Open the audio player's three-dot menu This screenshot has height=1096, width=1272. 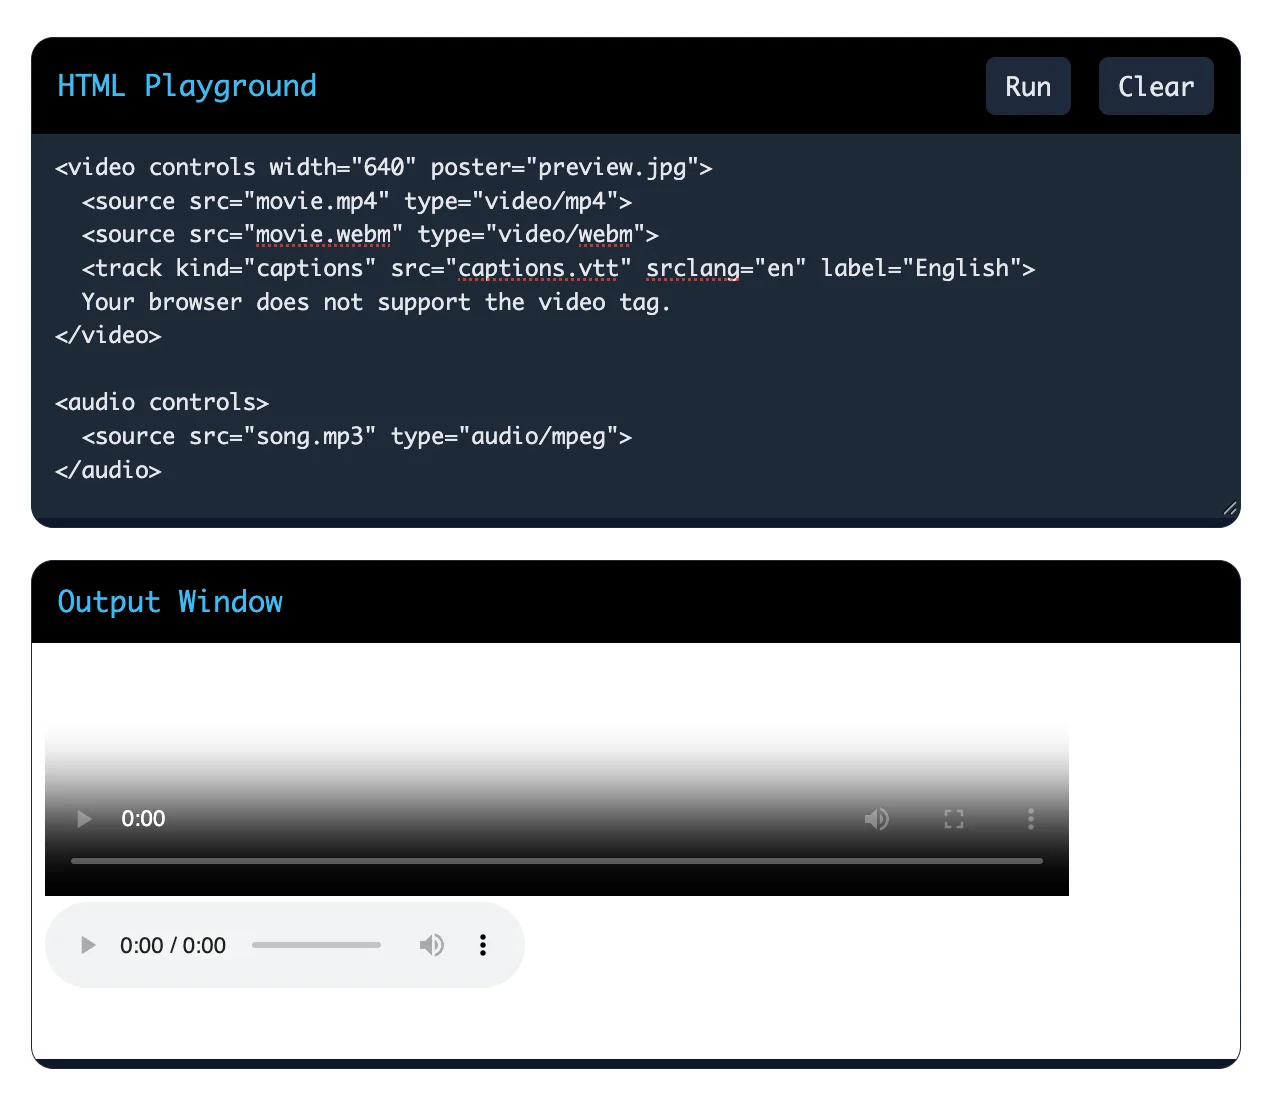coord(483,945)
